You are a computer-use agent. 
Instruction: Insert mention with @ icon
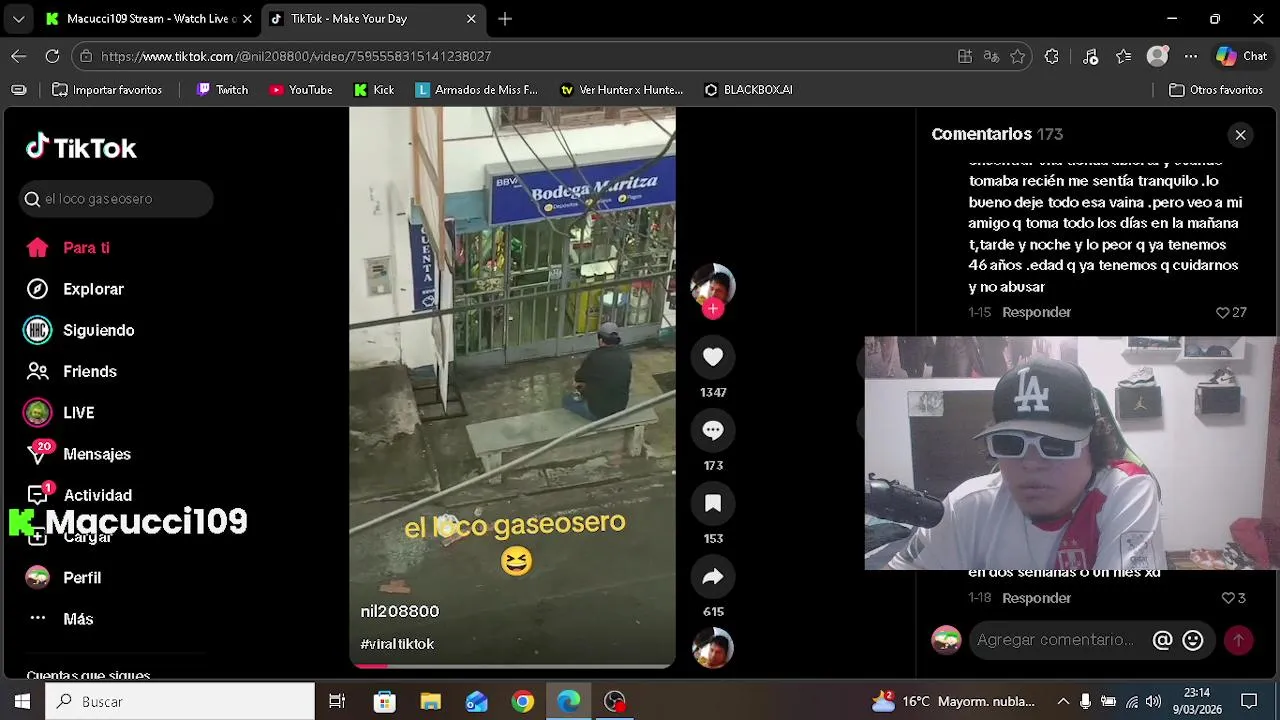pos(1162,640)
